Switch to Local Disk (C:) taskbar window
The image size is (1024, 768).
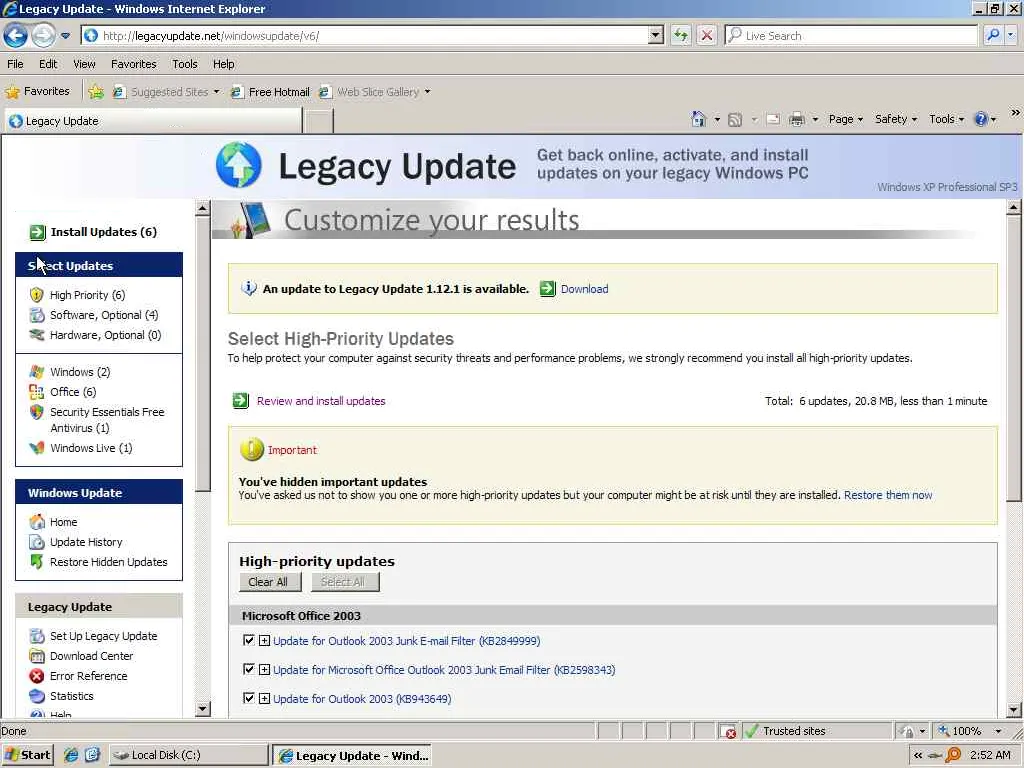189,755
